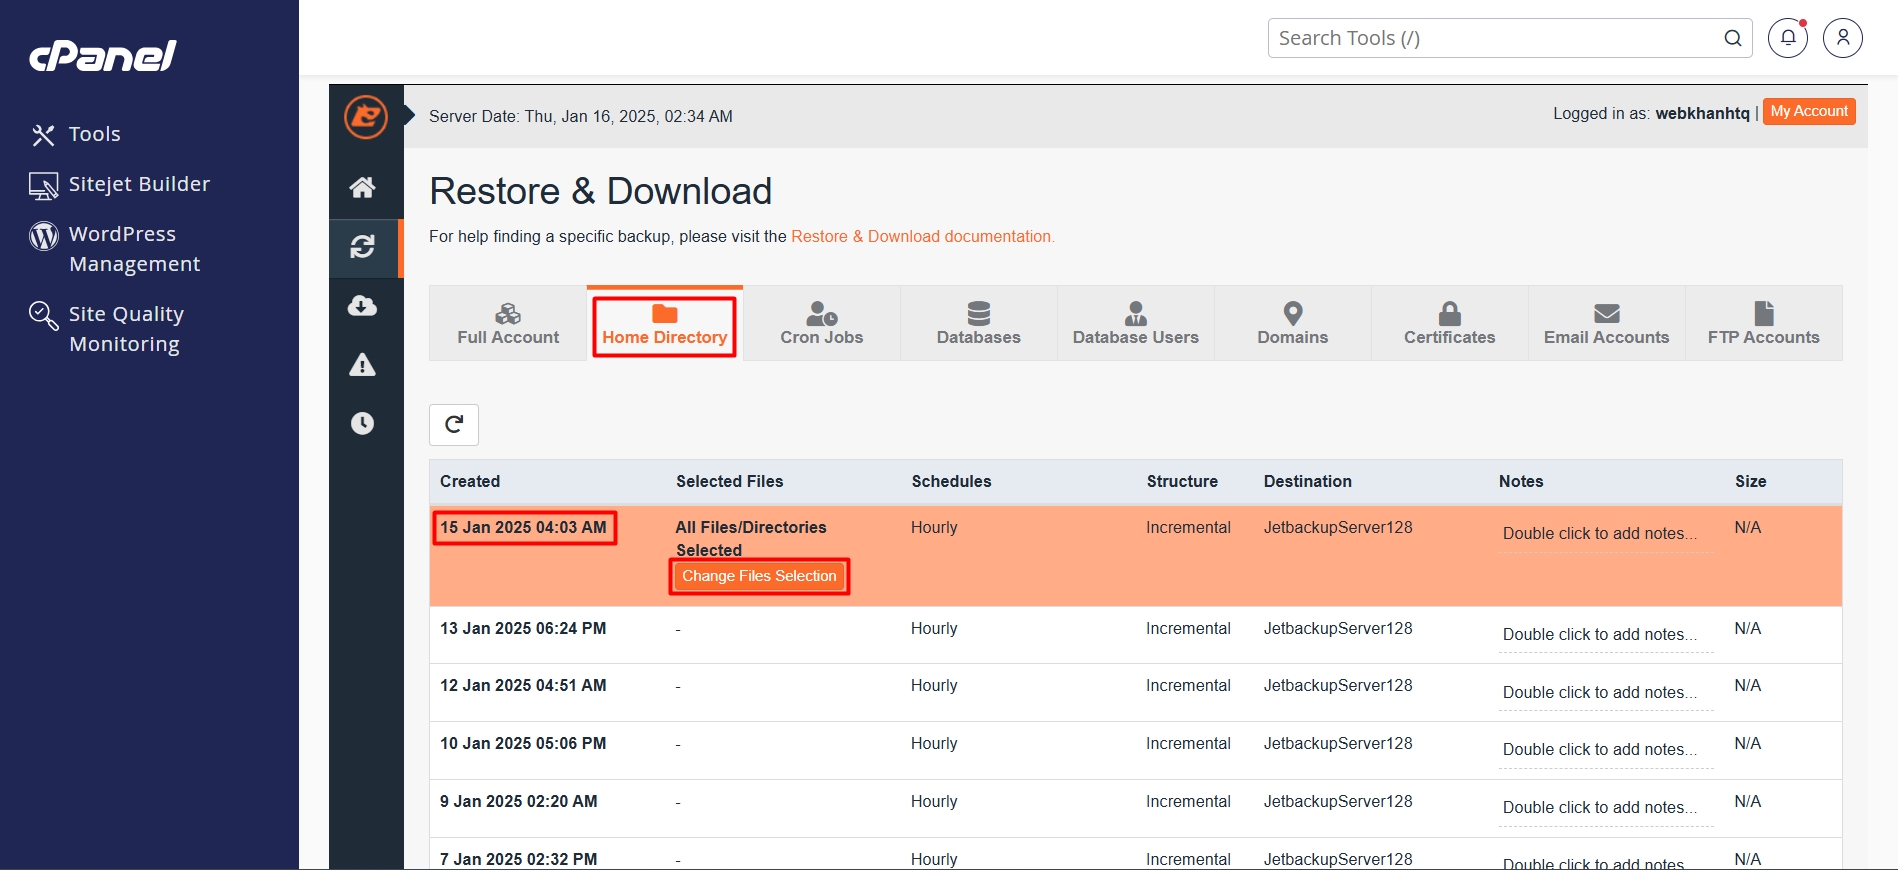Open WordPress Management in the sidebar
This screenshot has height=870, width=1898.
point(134,249)
